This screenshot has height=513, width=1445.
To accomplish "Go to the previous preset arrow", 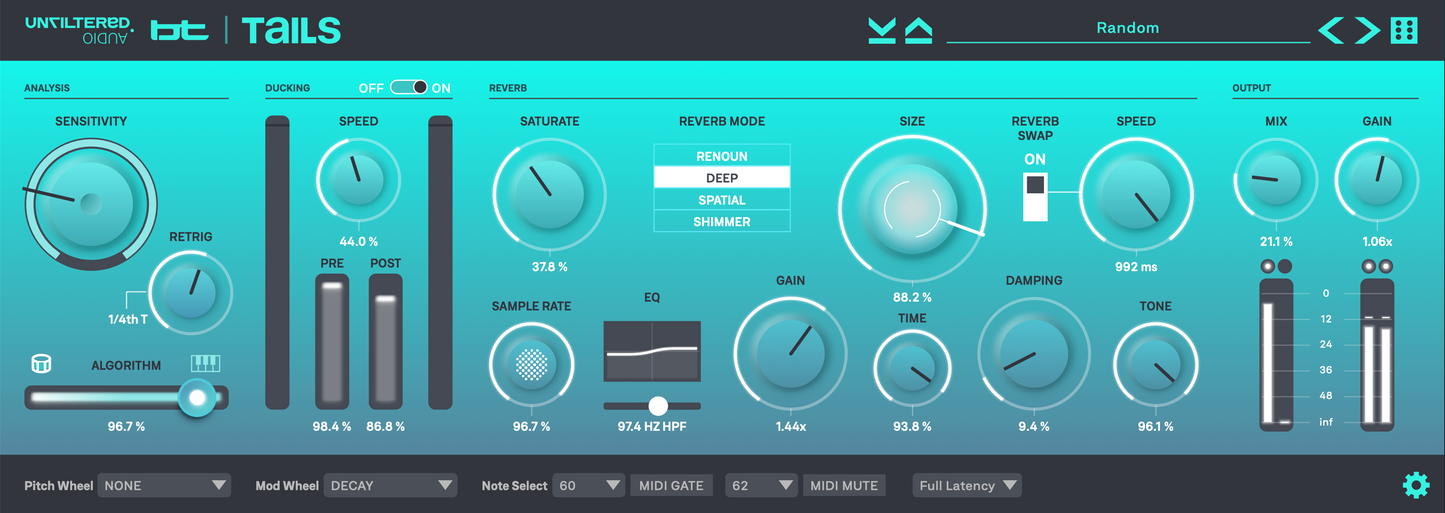I will tap(1331, 30).
